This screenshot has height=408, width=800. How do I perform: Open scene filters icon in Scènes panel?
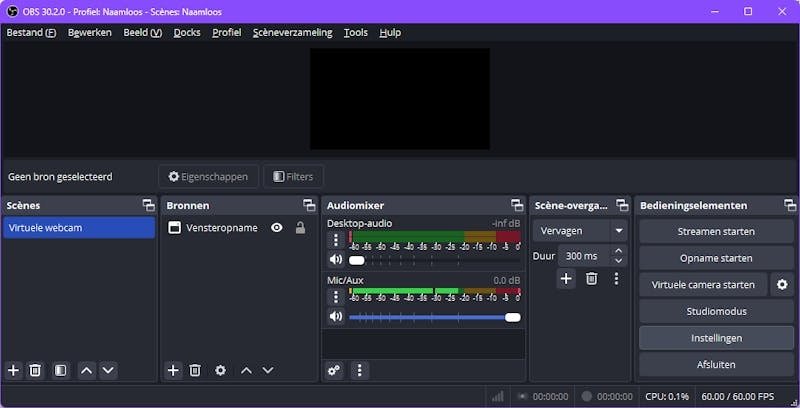60,370
